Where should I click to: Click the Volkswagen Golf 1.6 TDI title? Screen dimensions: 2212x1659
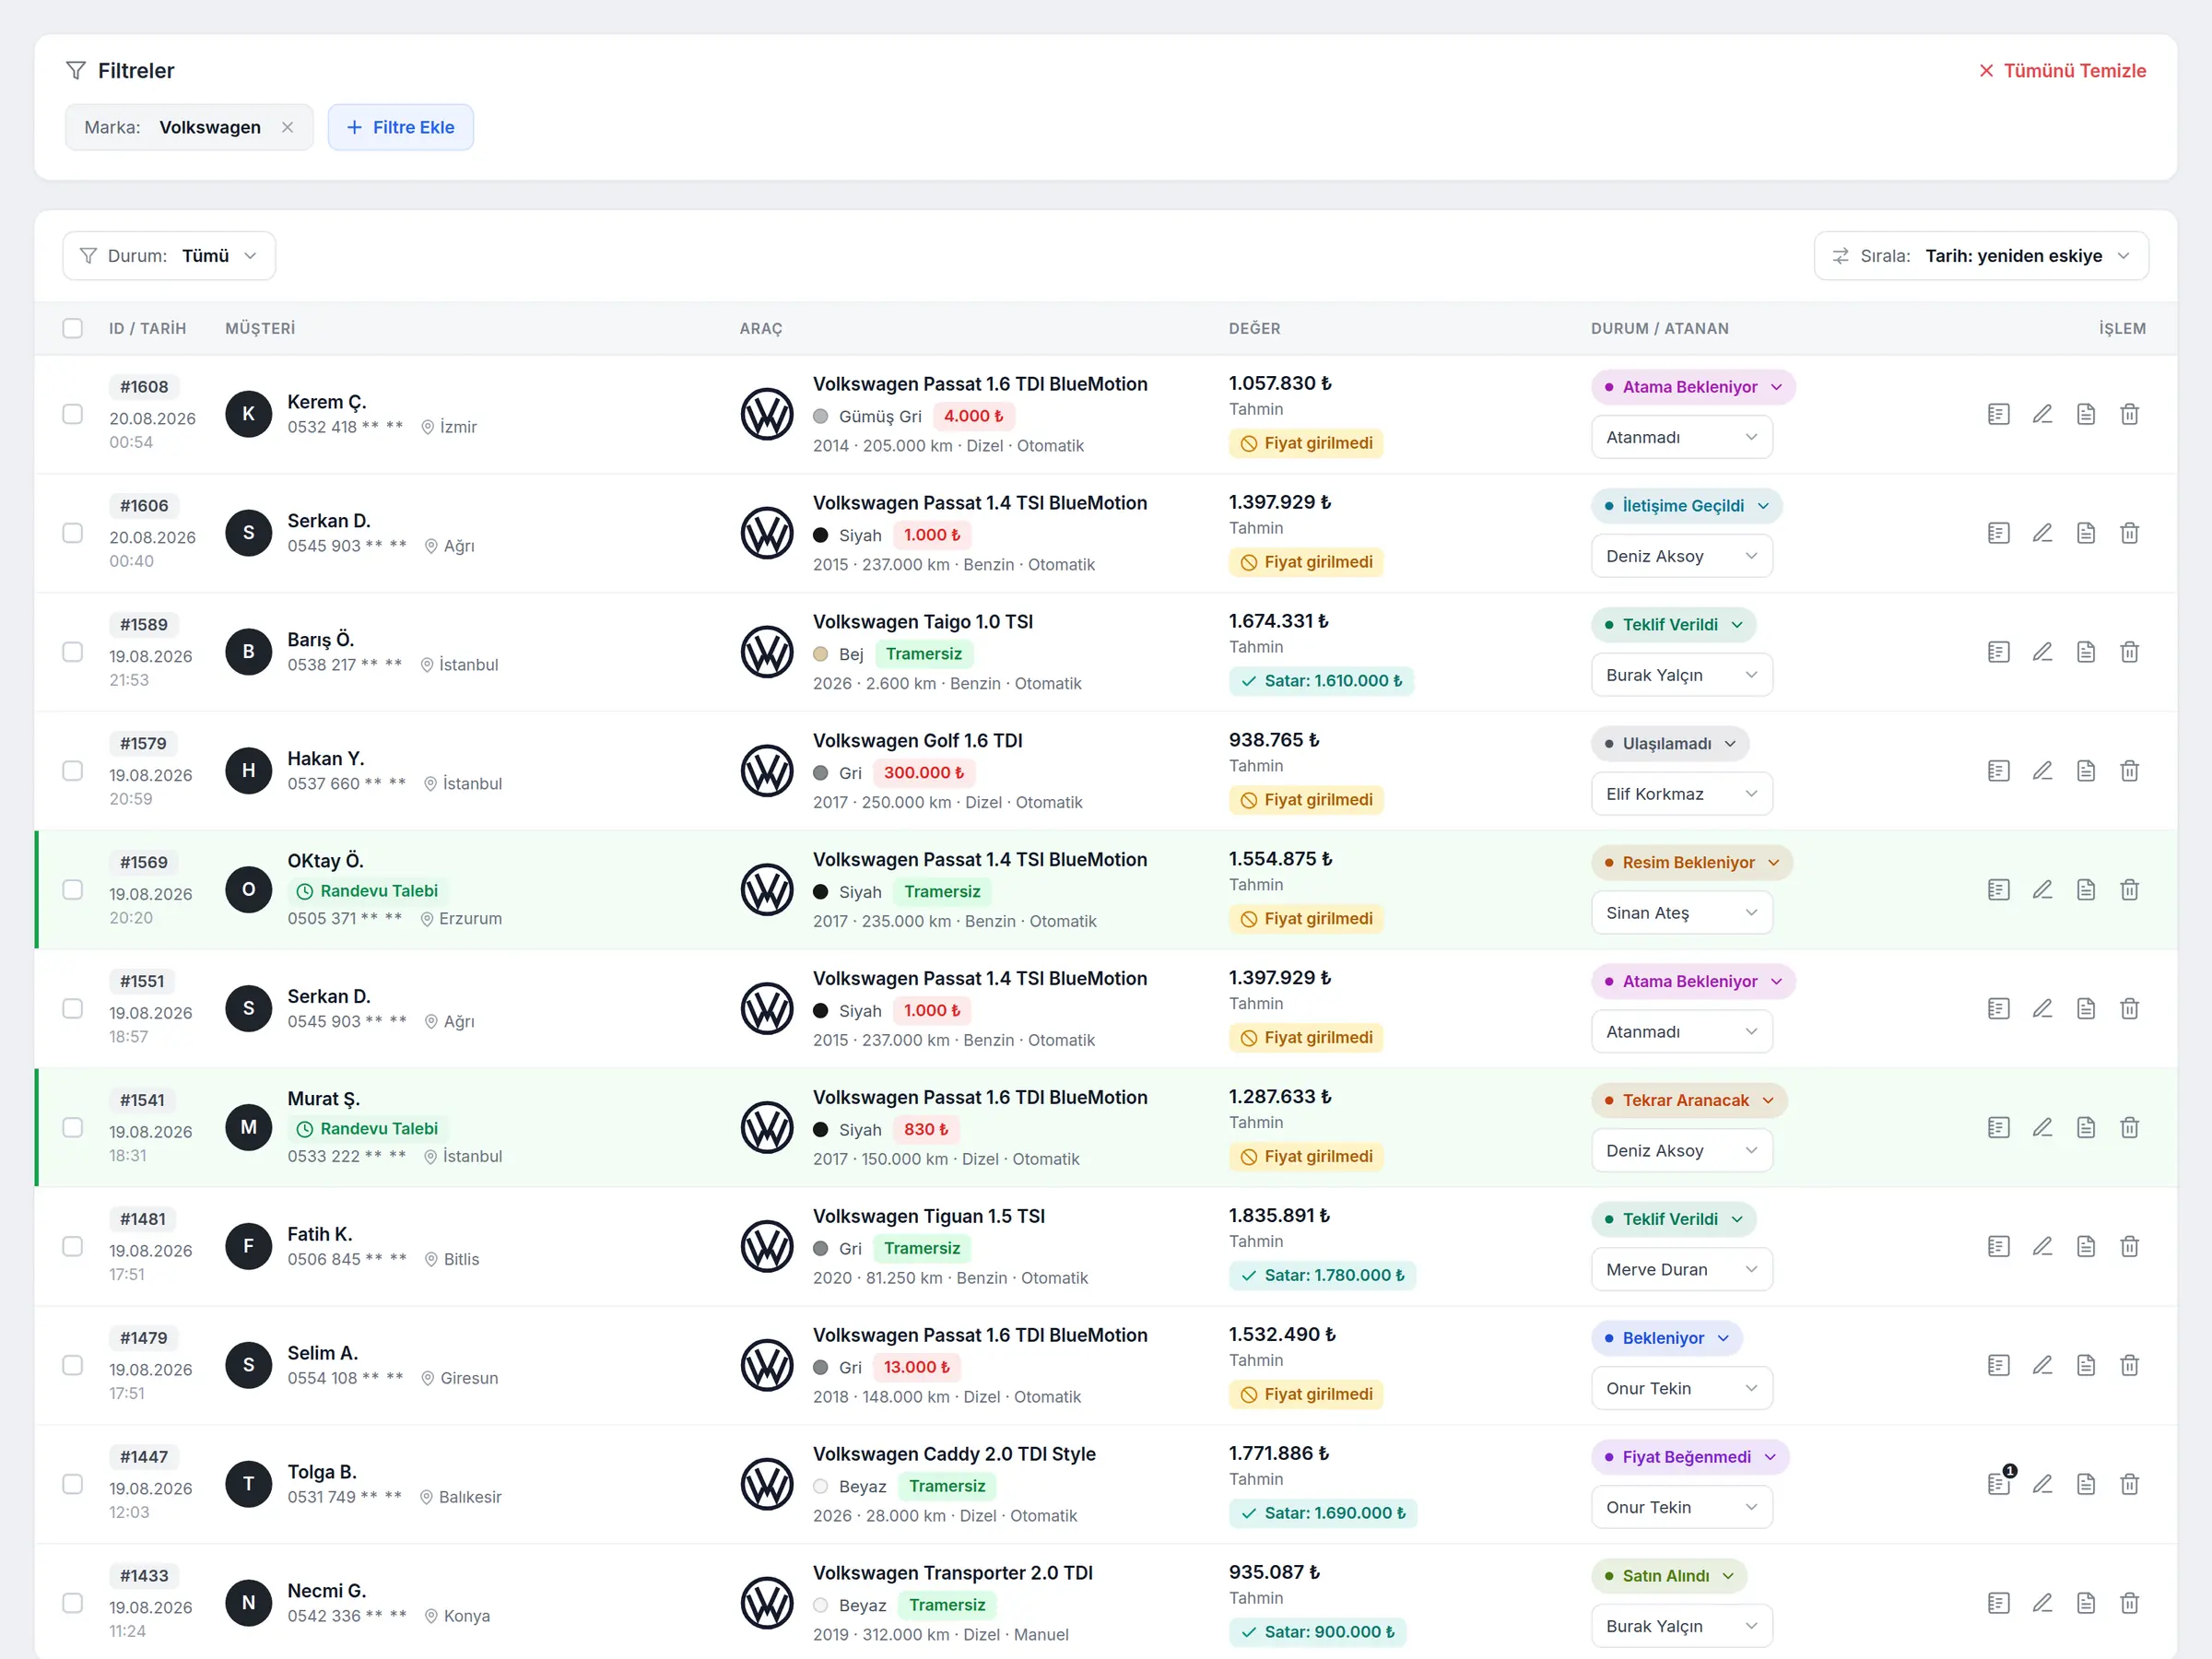pyautogui.click(x=917, y=741)
